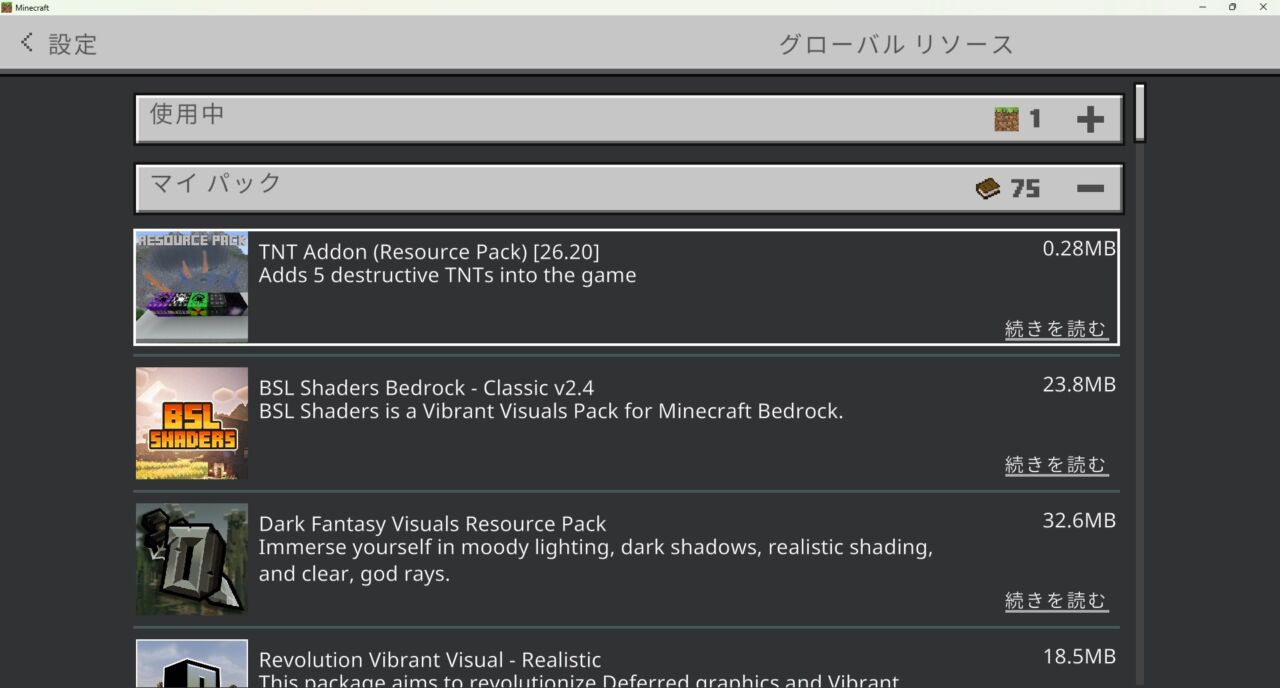Click the pack list scrollbar handle
This screenshot has height=688, width=1280.
point(1139,113)
